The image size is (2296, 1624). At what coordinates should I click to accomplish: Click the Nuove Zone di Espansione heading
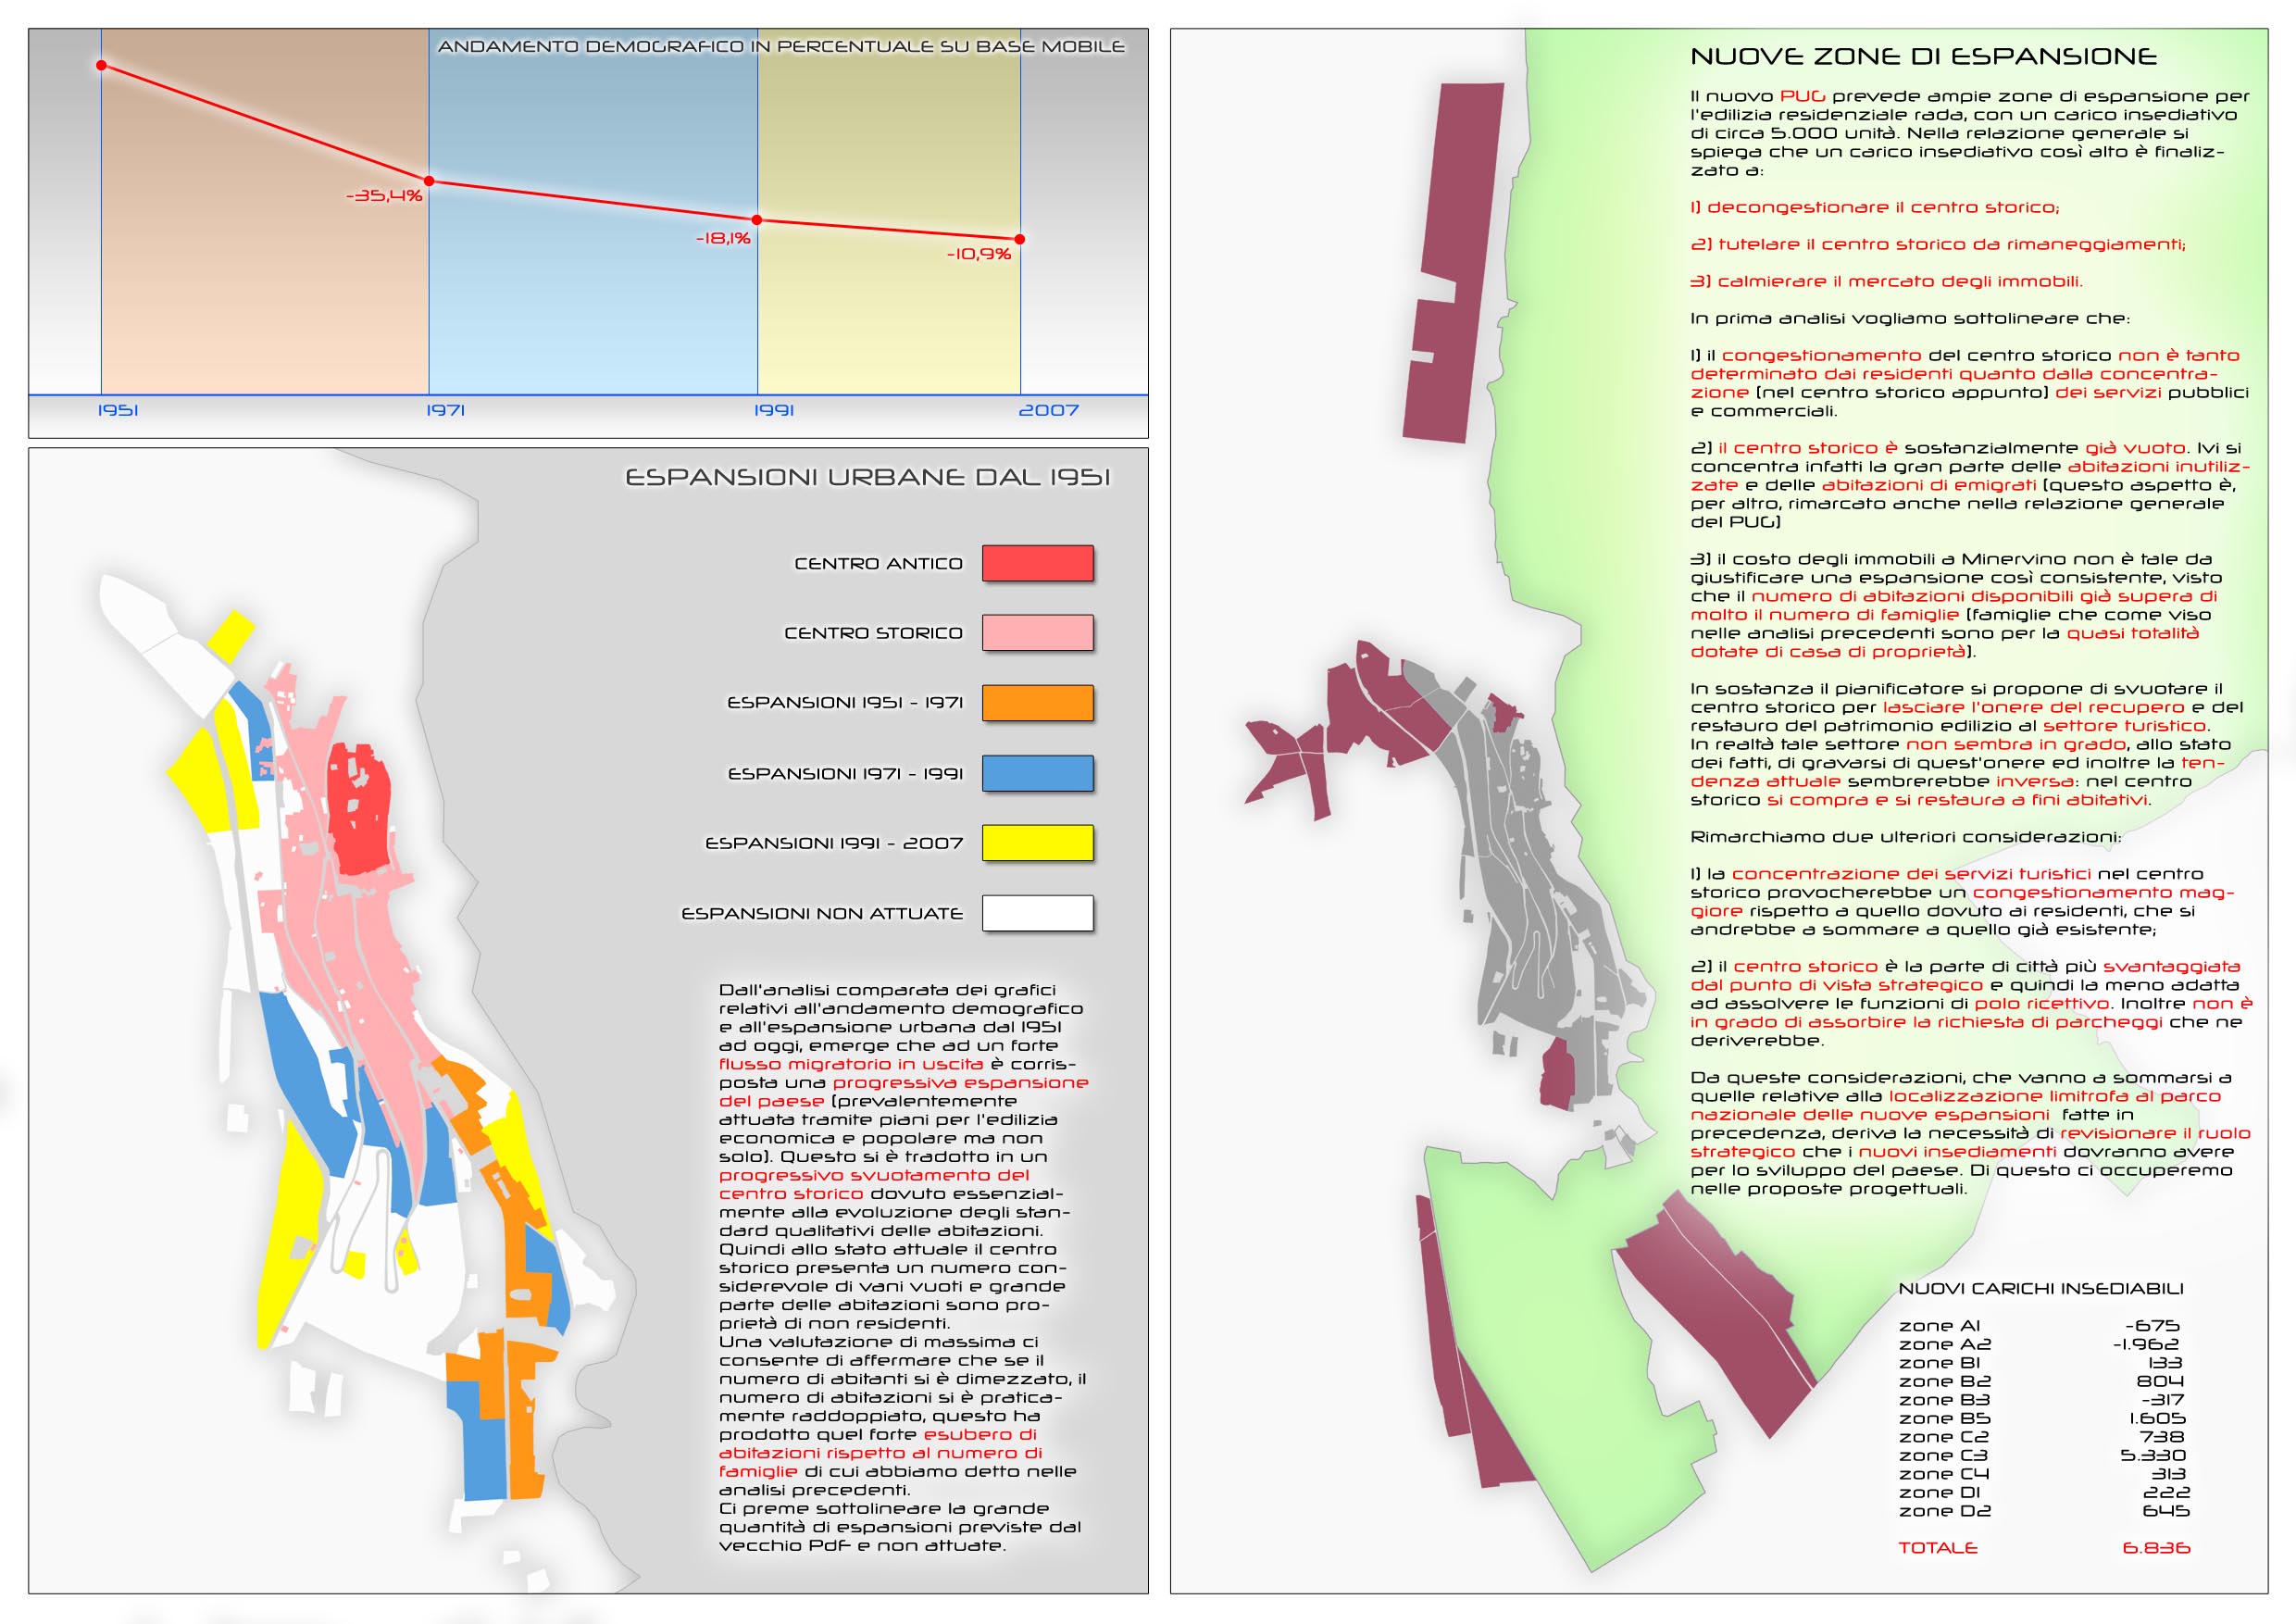click(x=1923, y=57)
